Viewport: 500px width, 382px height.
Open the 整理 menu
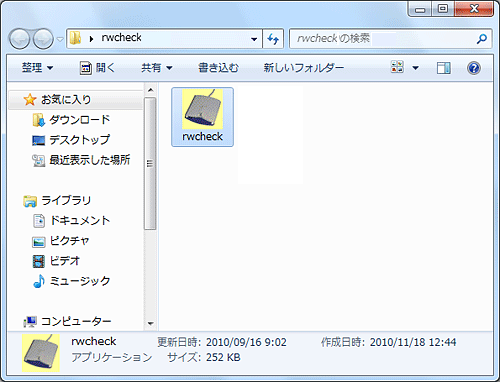(x=37, y=68)
